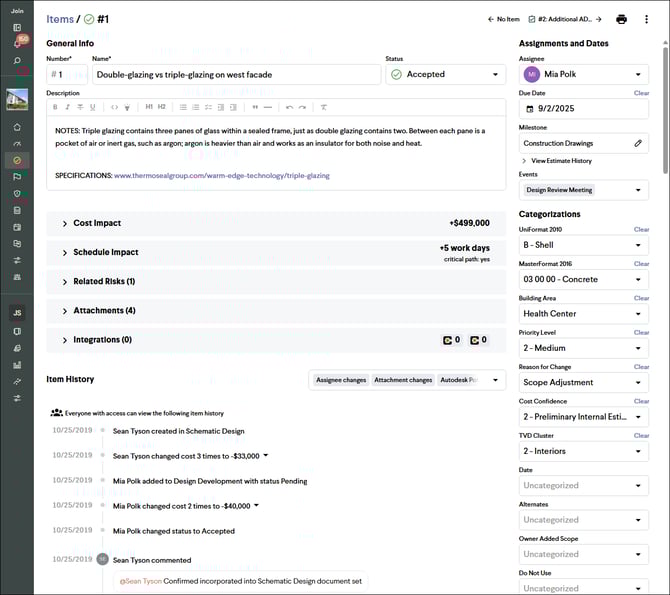The height and width of the screenshot is (595, 670).
Task: Click the undo icon in the editor toolbar
Action: click(x=289, y=107)
